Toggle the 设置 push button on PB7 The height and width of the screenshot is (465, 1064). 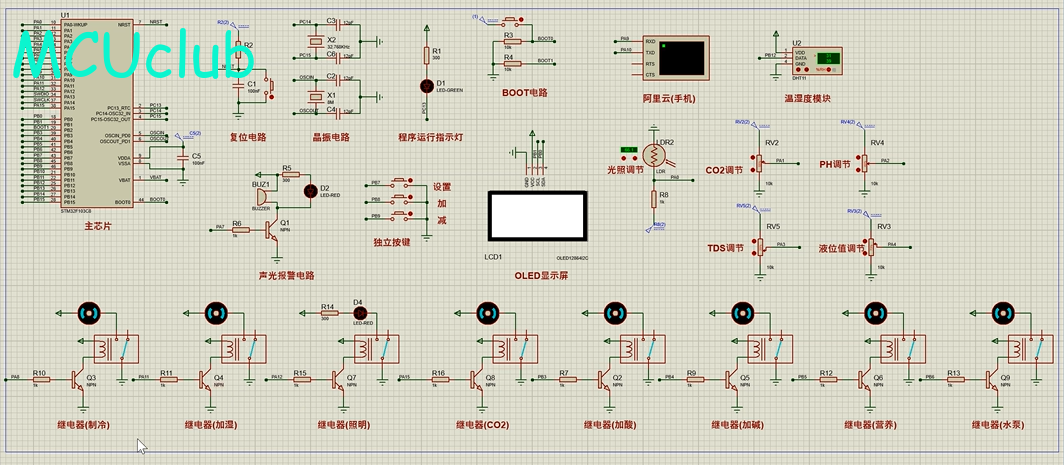(398, 183)
